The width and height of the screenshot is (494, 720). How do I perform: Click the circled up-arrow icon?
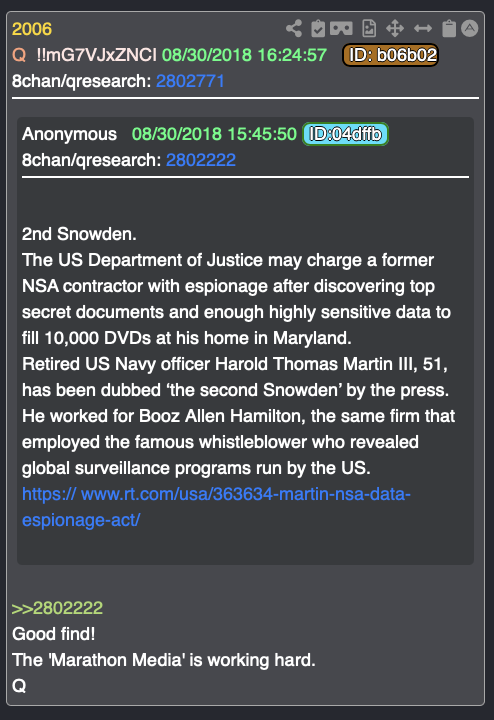click(469, 28)
